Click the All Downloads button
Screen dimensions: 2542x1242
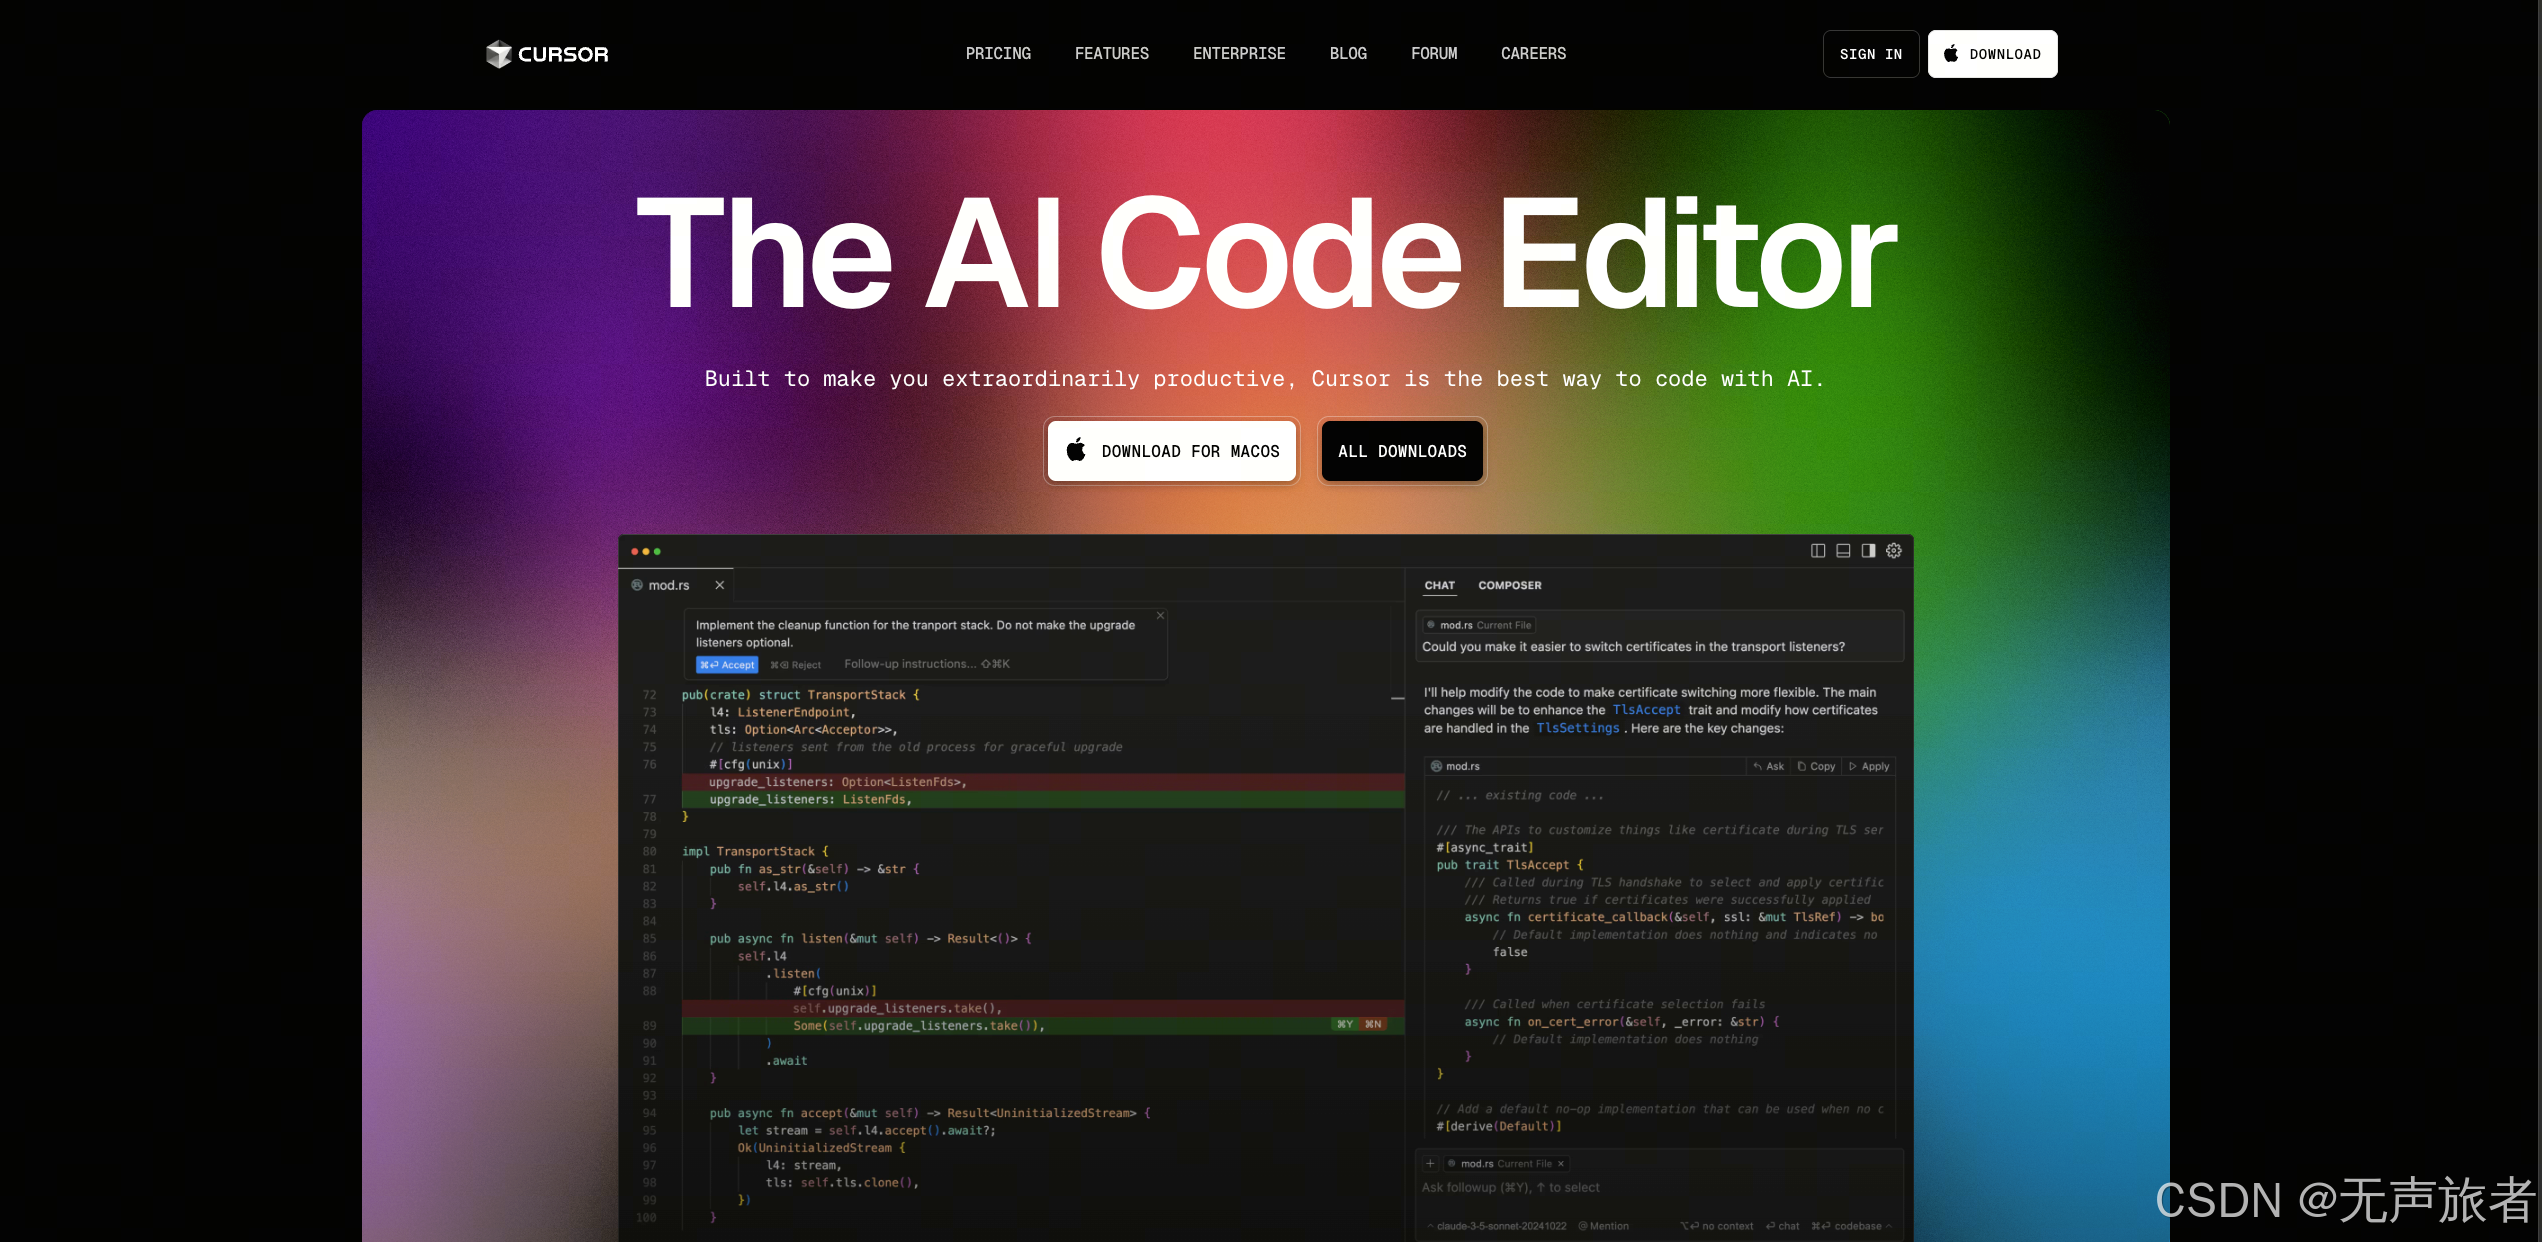(1401, 451)
